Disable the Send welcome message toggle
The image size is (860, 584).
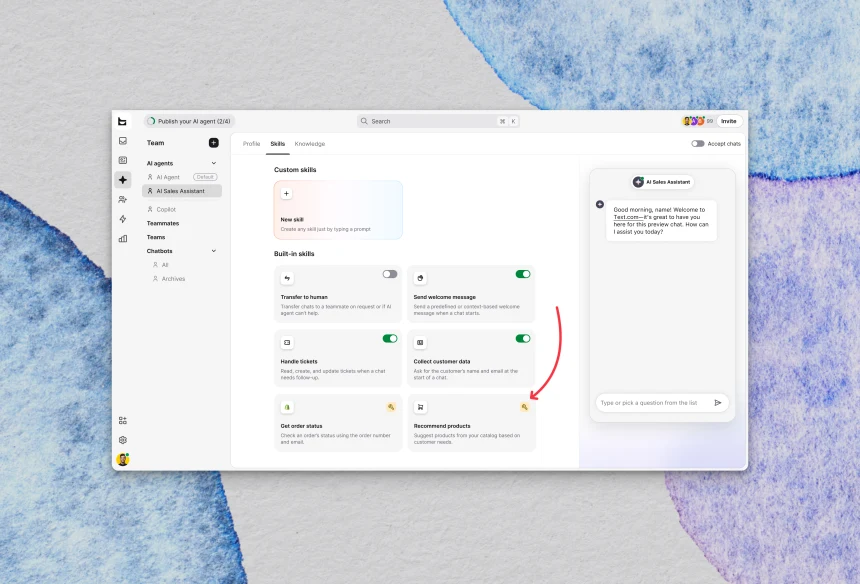(x=523, y=274)
